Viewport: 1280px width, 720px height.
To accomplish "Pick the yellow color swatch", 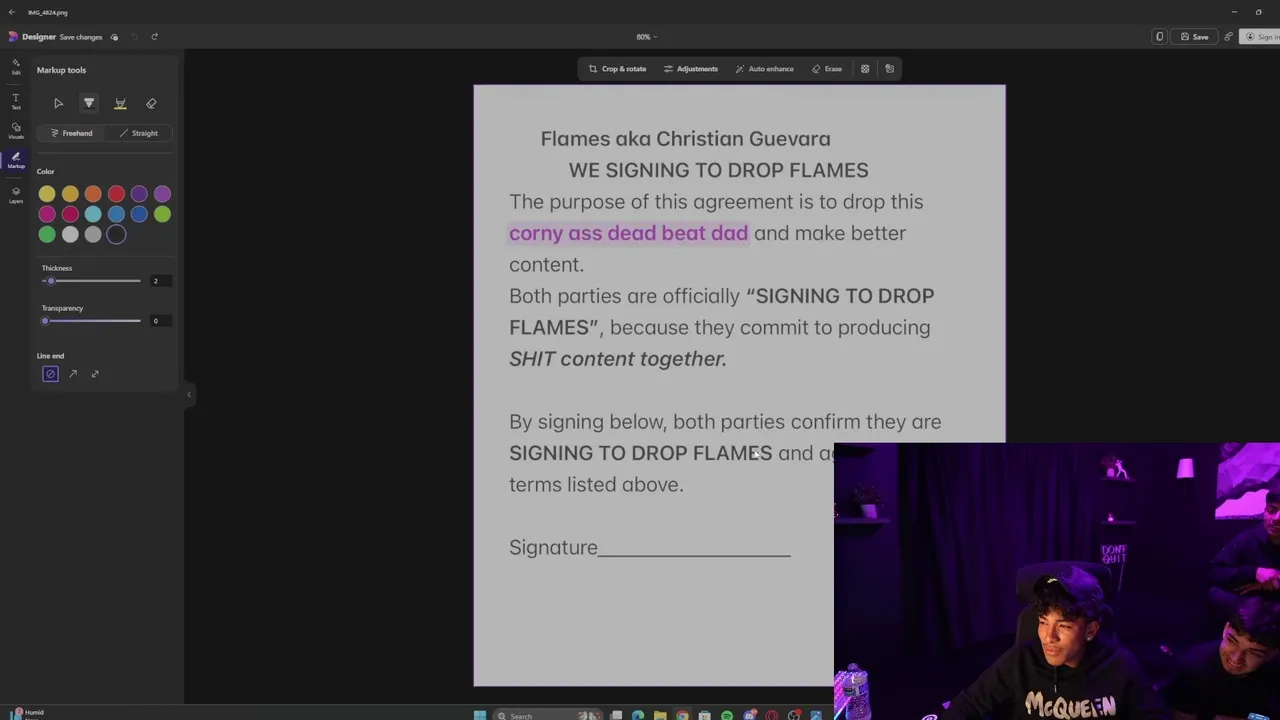I will coord(47,194).
